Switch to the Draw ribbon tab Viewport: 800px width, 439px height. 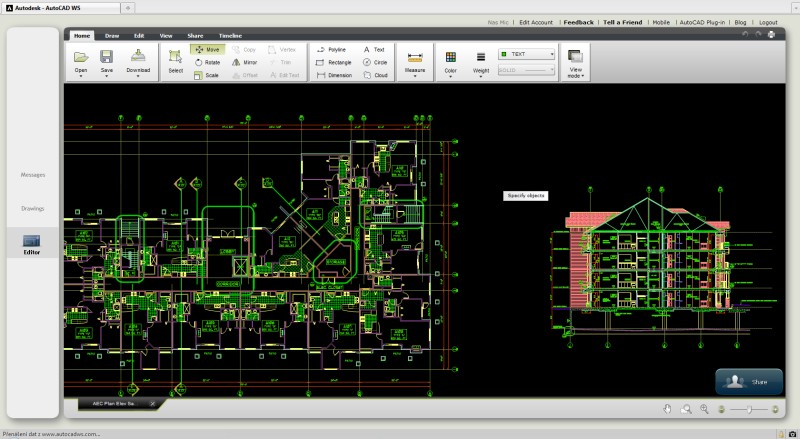point(110,35)
